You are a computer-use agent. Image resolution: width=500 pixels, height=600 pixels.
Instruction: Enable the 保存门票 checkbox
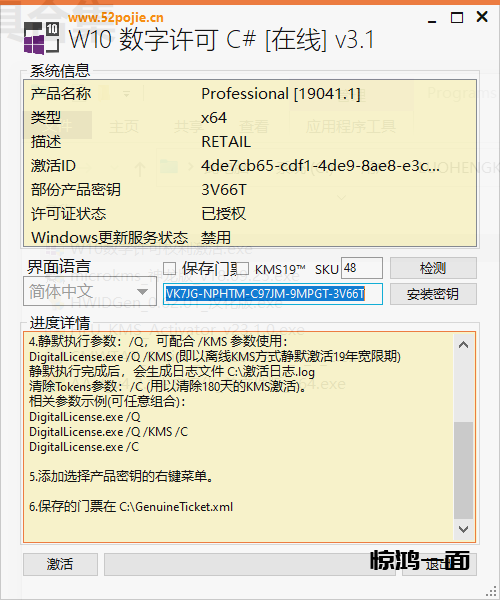click(x=169, y=269)
